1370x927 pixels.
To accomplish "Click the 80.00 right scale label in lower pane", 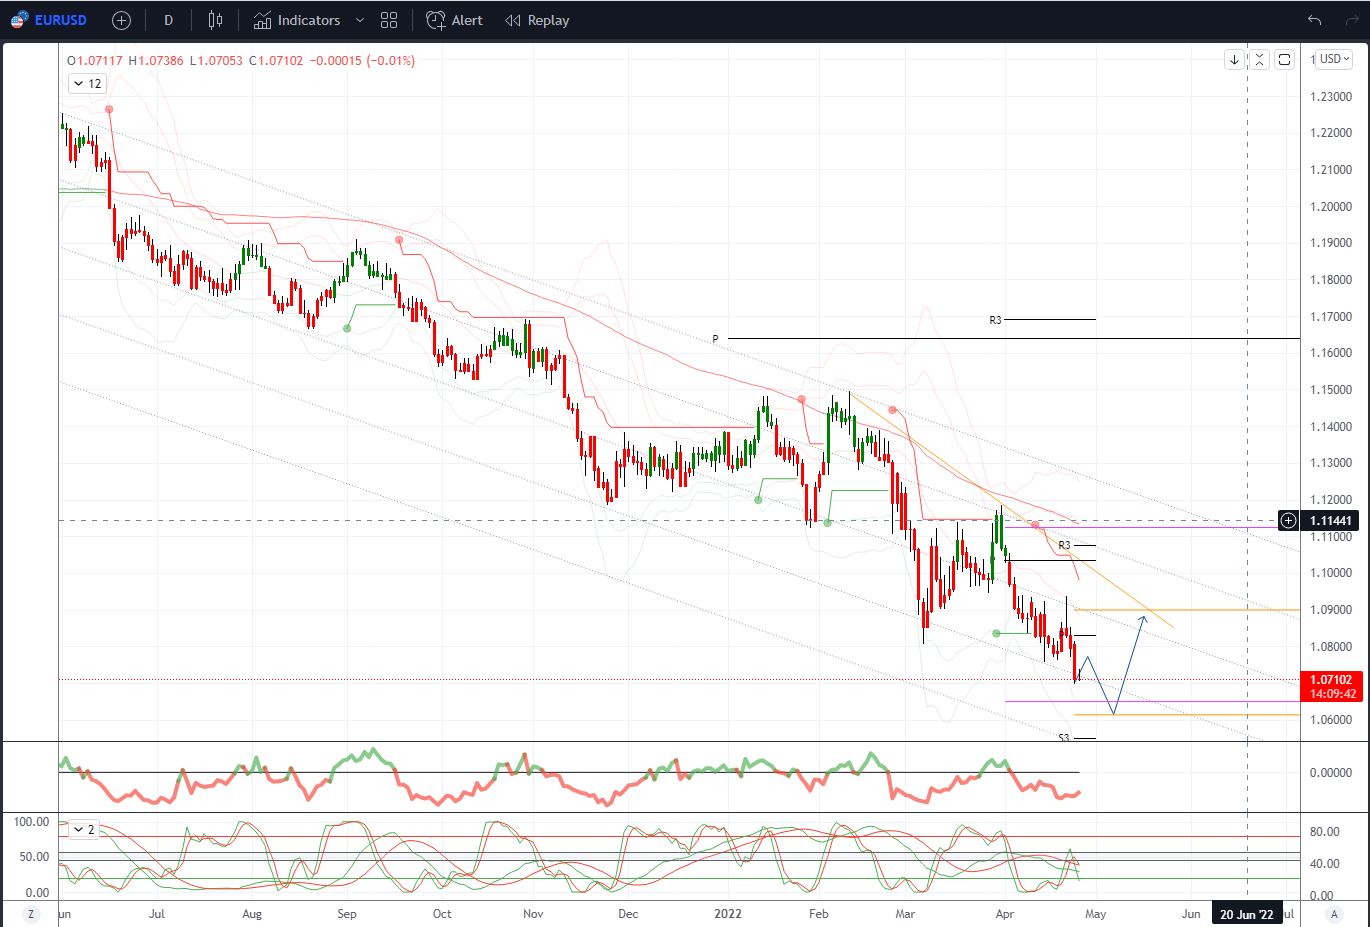I will pyautogui.click(x=1324, y=832).
